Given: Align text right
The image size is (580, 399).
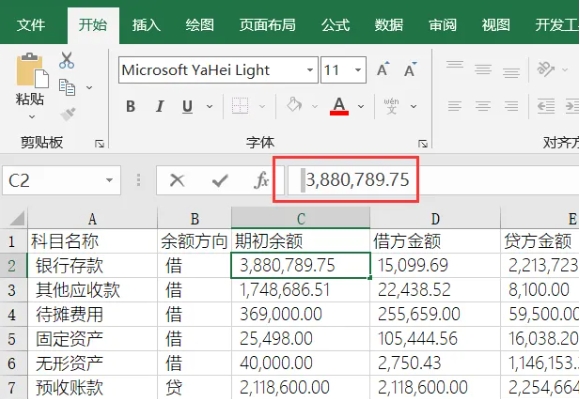Looking at the screenshot, I should click(x=511, y=106).
